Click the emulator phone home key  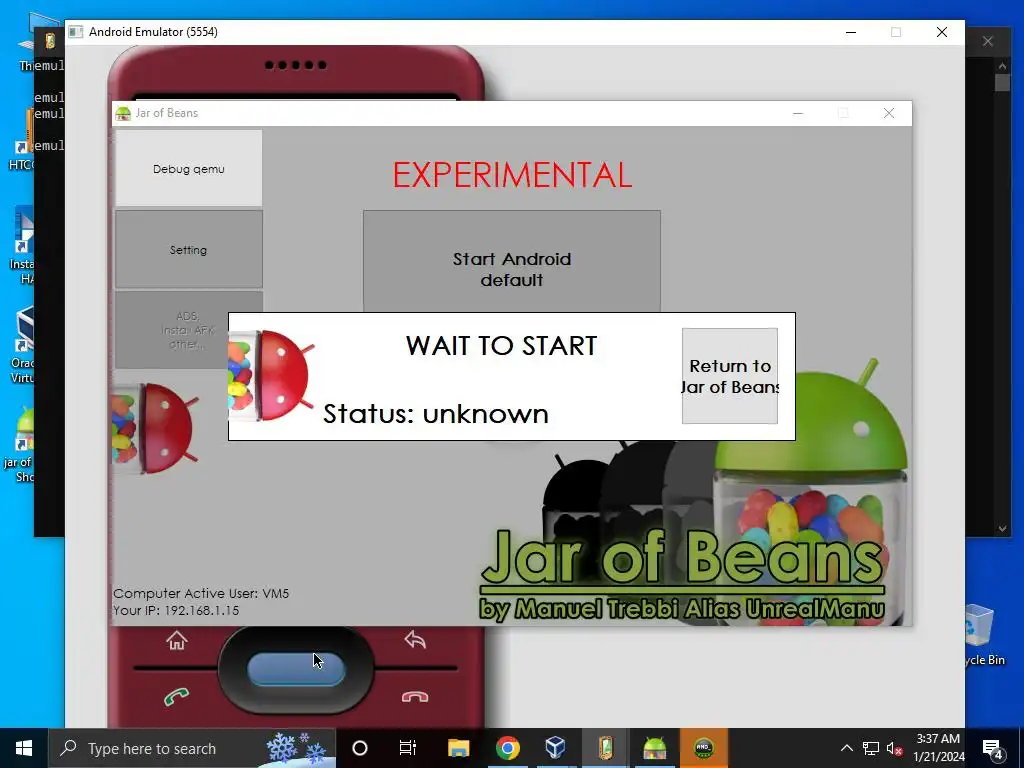(176, 641)
